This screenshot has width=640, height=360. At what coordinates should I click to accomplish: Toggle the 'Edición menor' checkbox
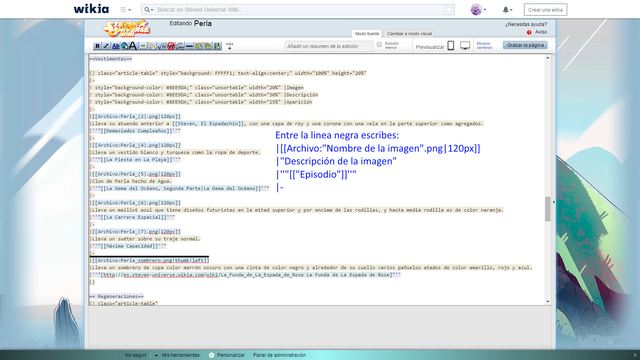coord(379,44)
